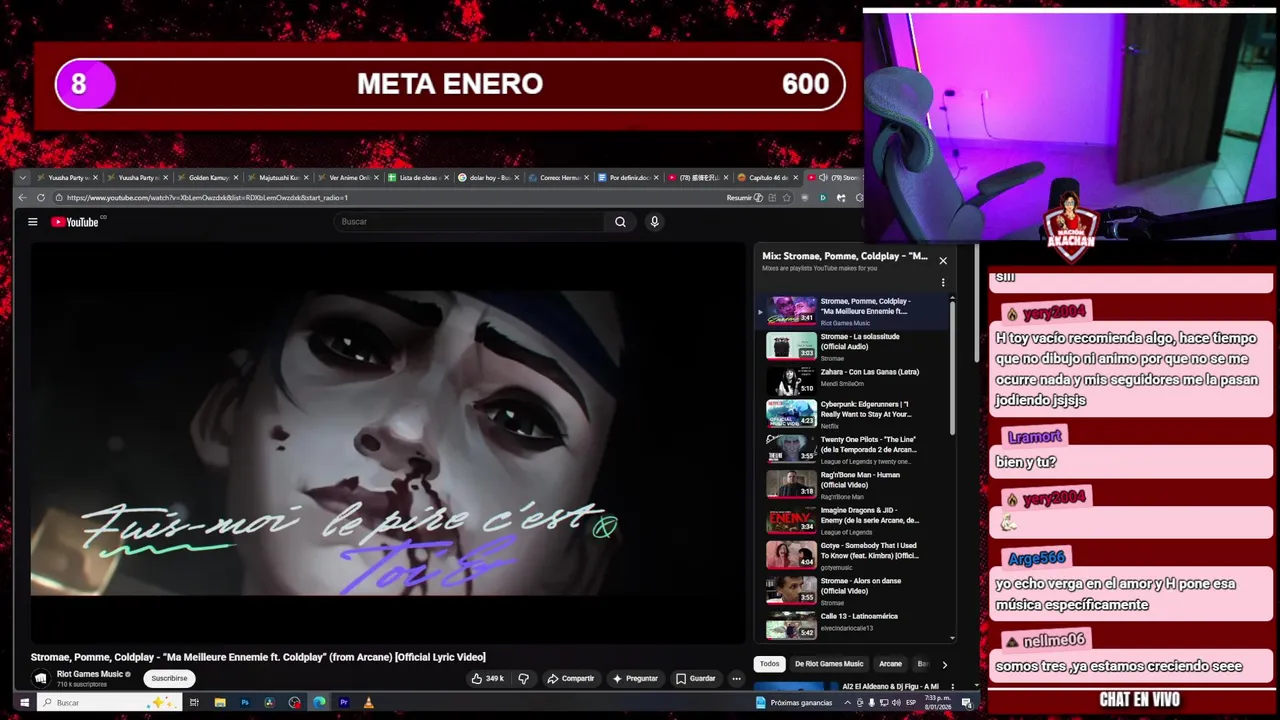
Task: Click the magnifier search button in YouTube
Action: [x=620, y=222]
